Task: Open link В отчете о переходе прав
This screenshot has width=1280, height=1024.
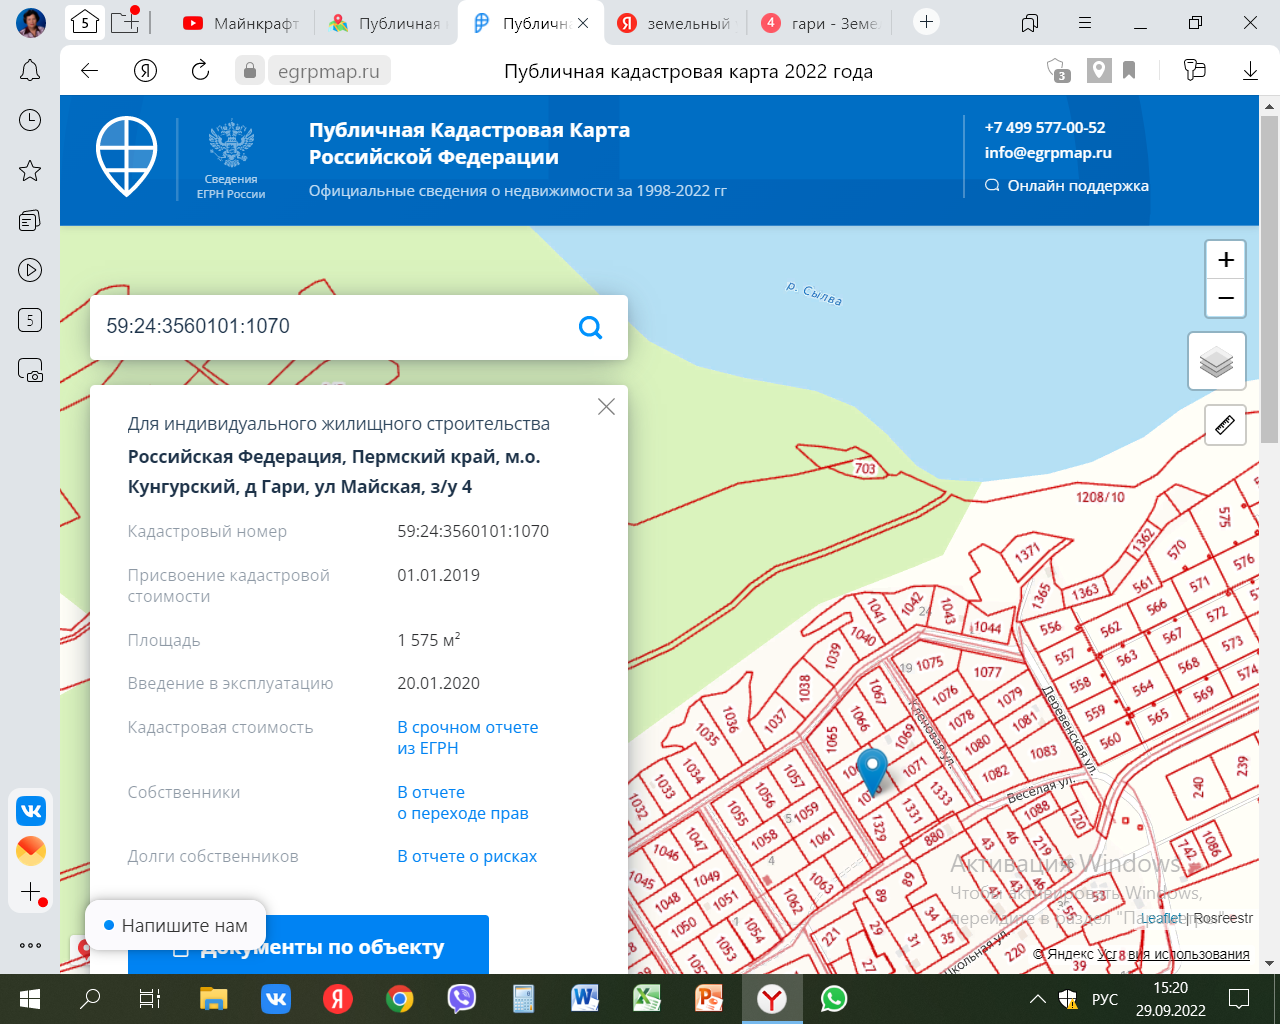Action: [x=463, y=803]
